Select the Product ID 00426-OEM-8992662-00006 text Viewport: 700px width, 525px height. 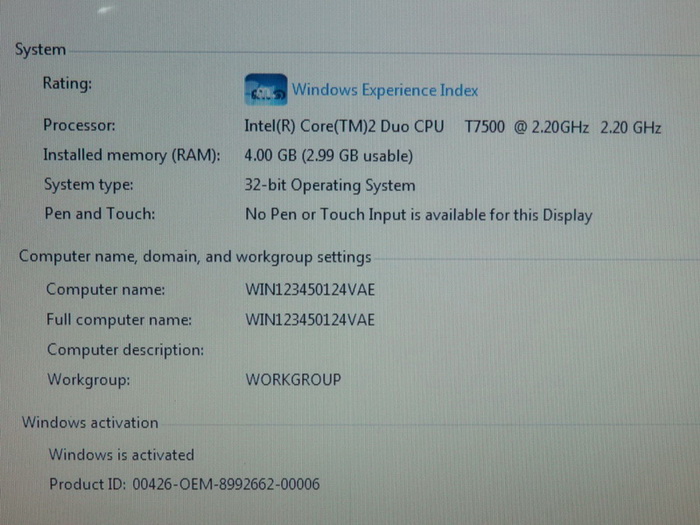(184, 484)
